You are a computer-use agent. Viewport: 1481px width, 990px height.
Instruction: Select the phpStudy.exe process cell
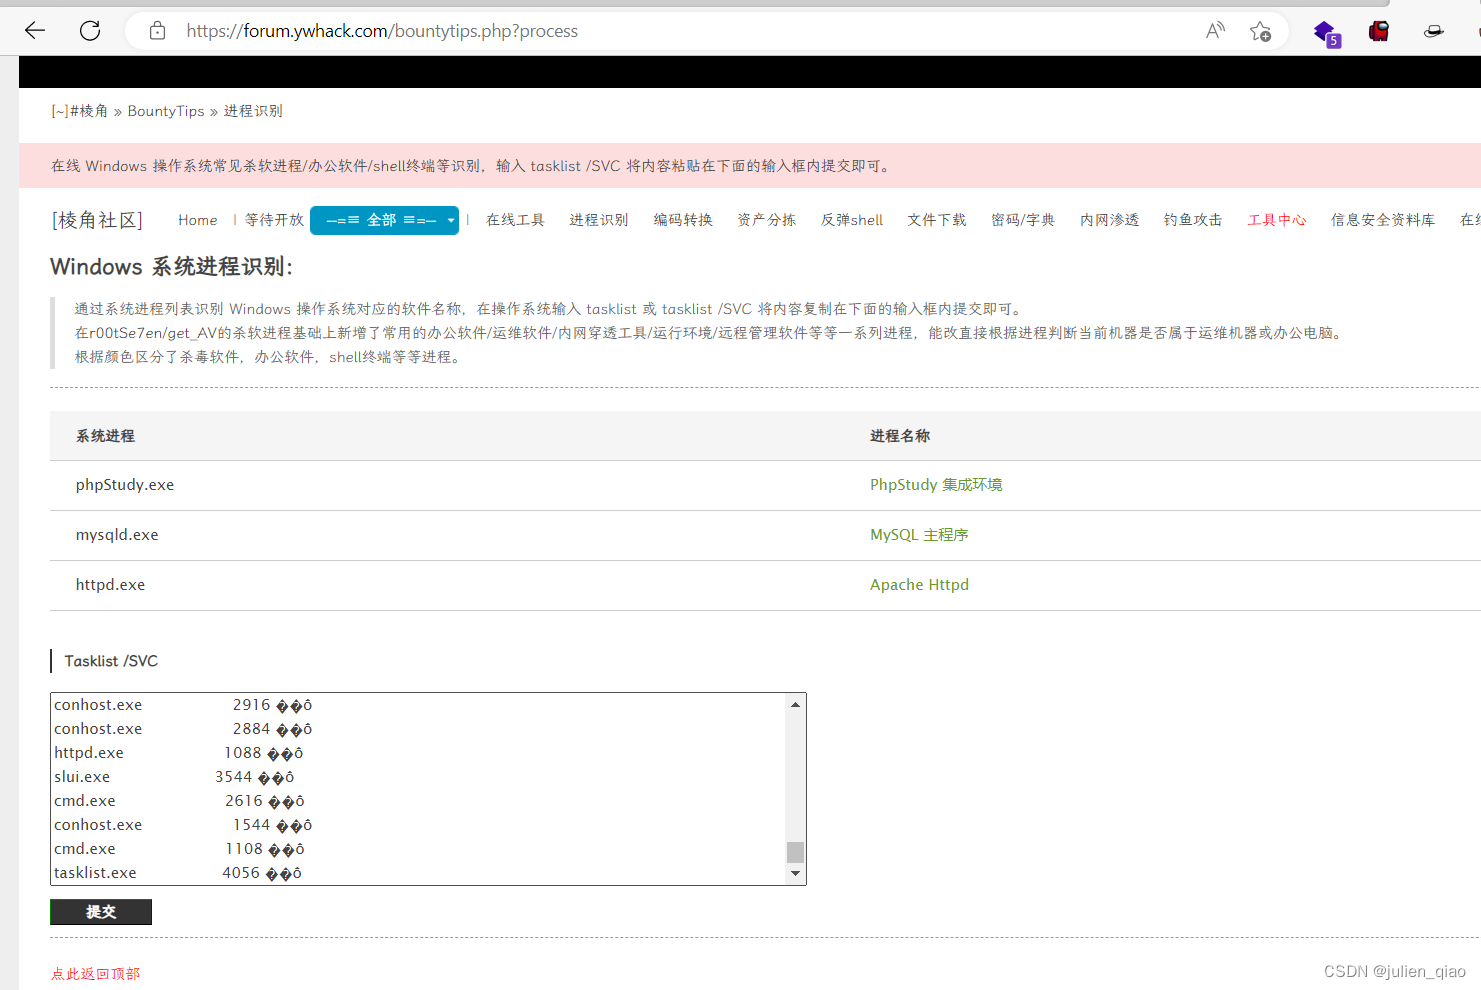(x=125, y=485)
